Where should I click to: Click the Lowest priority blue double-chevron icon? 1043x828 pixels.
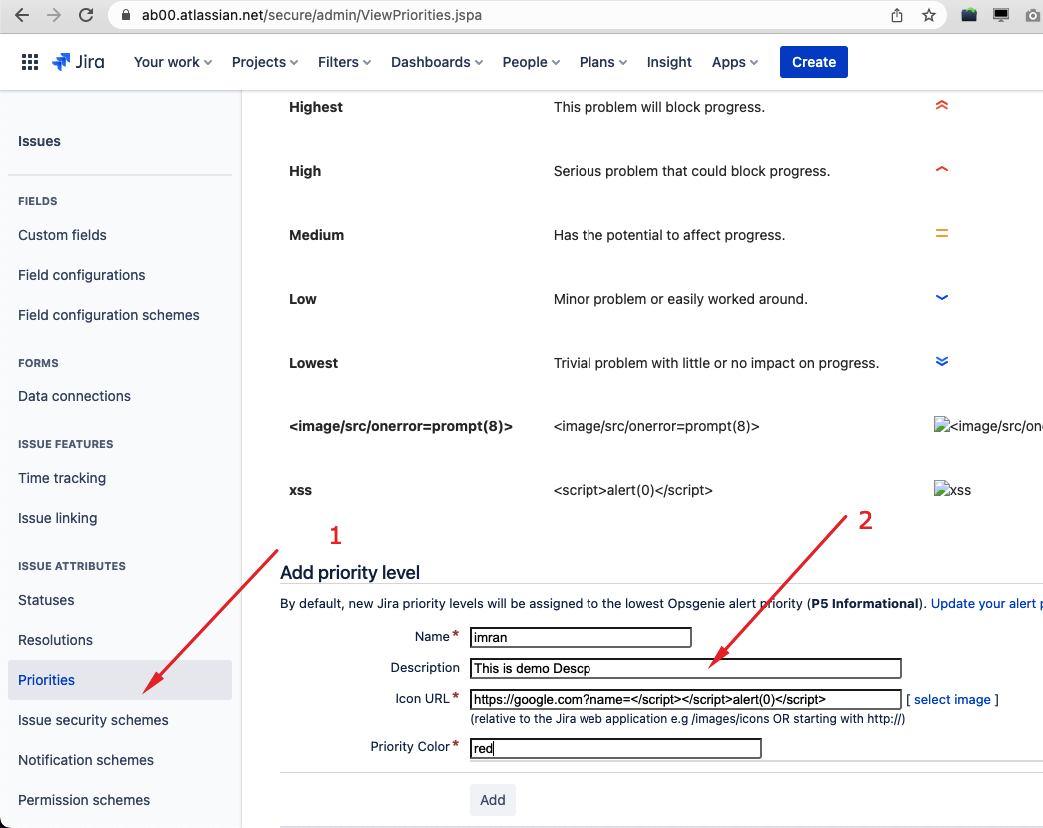941,362
